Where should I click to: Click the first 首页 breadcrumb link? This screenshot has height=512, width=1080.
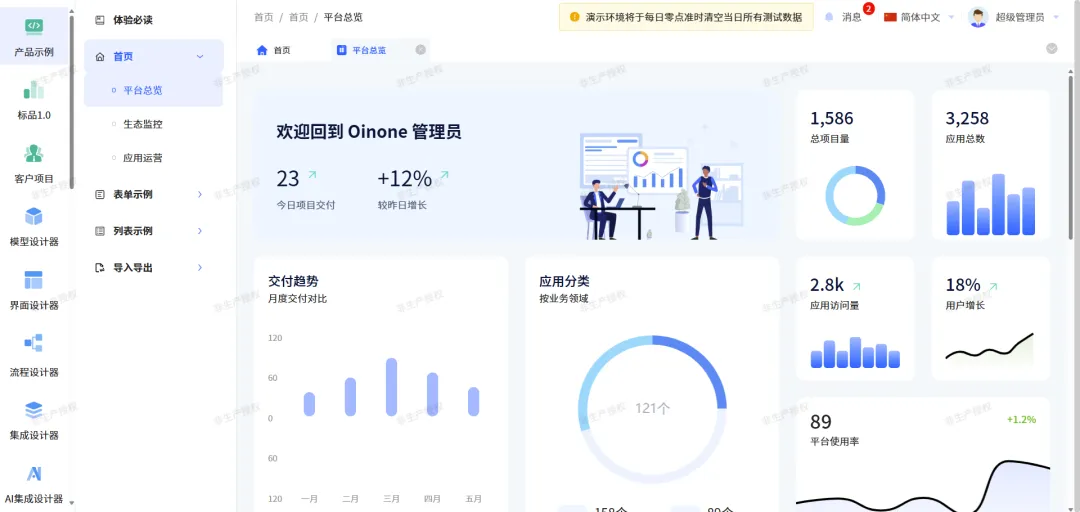tap(263, 17)
